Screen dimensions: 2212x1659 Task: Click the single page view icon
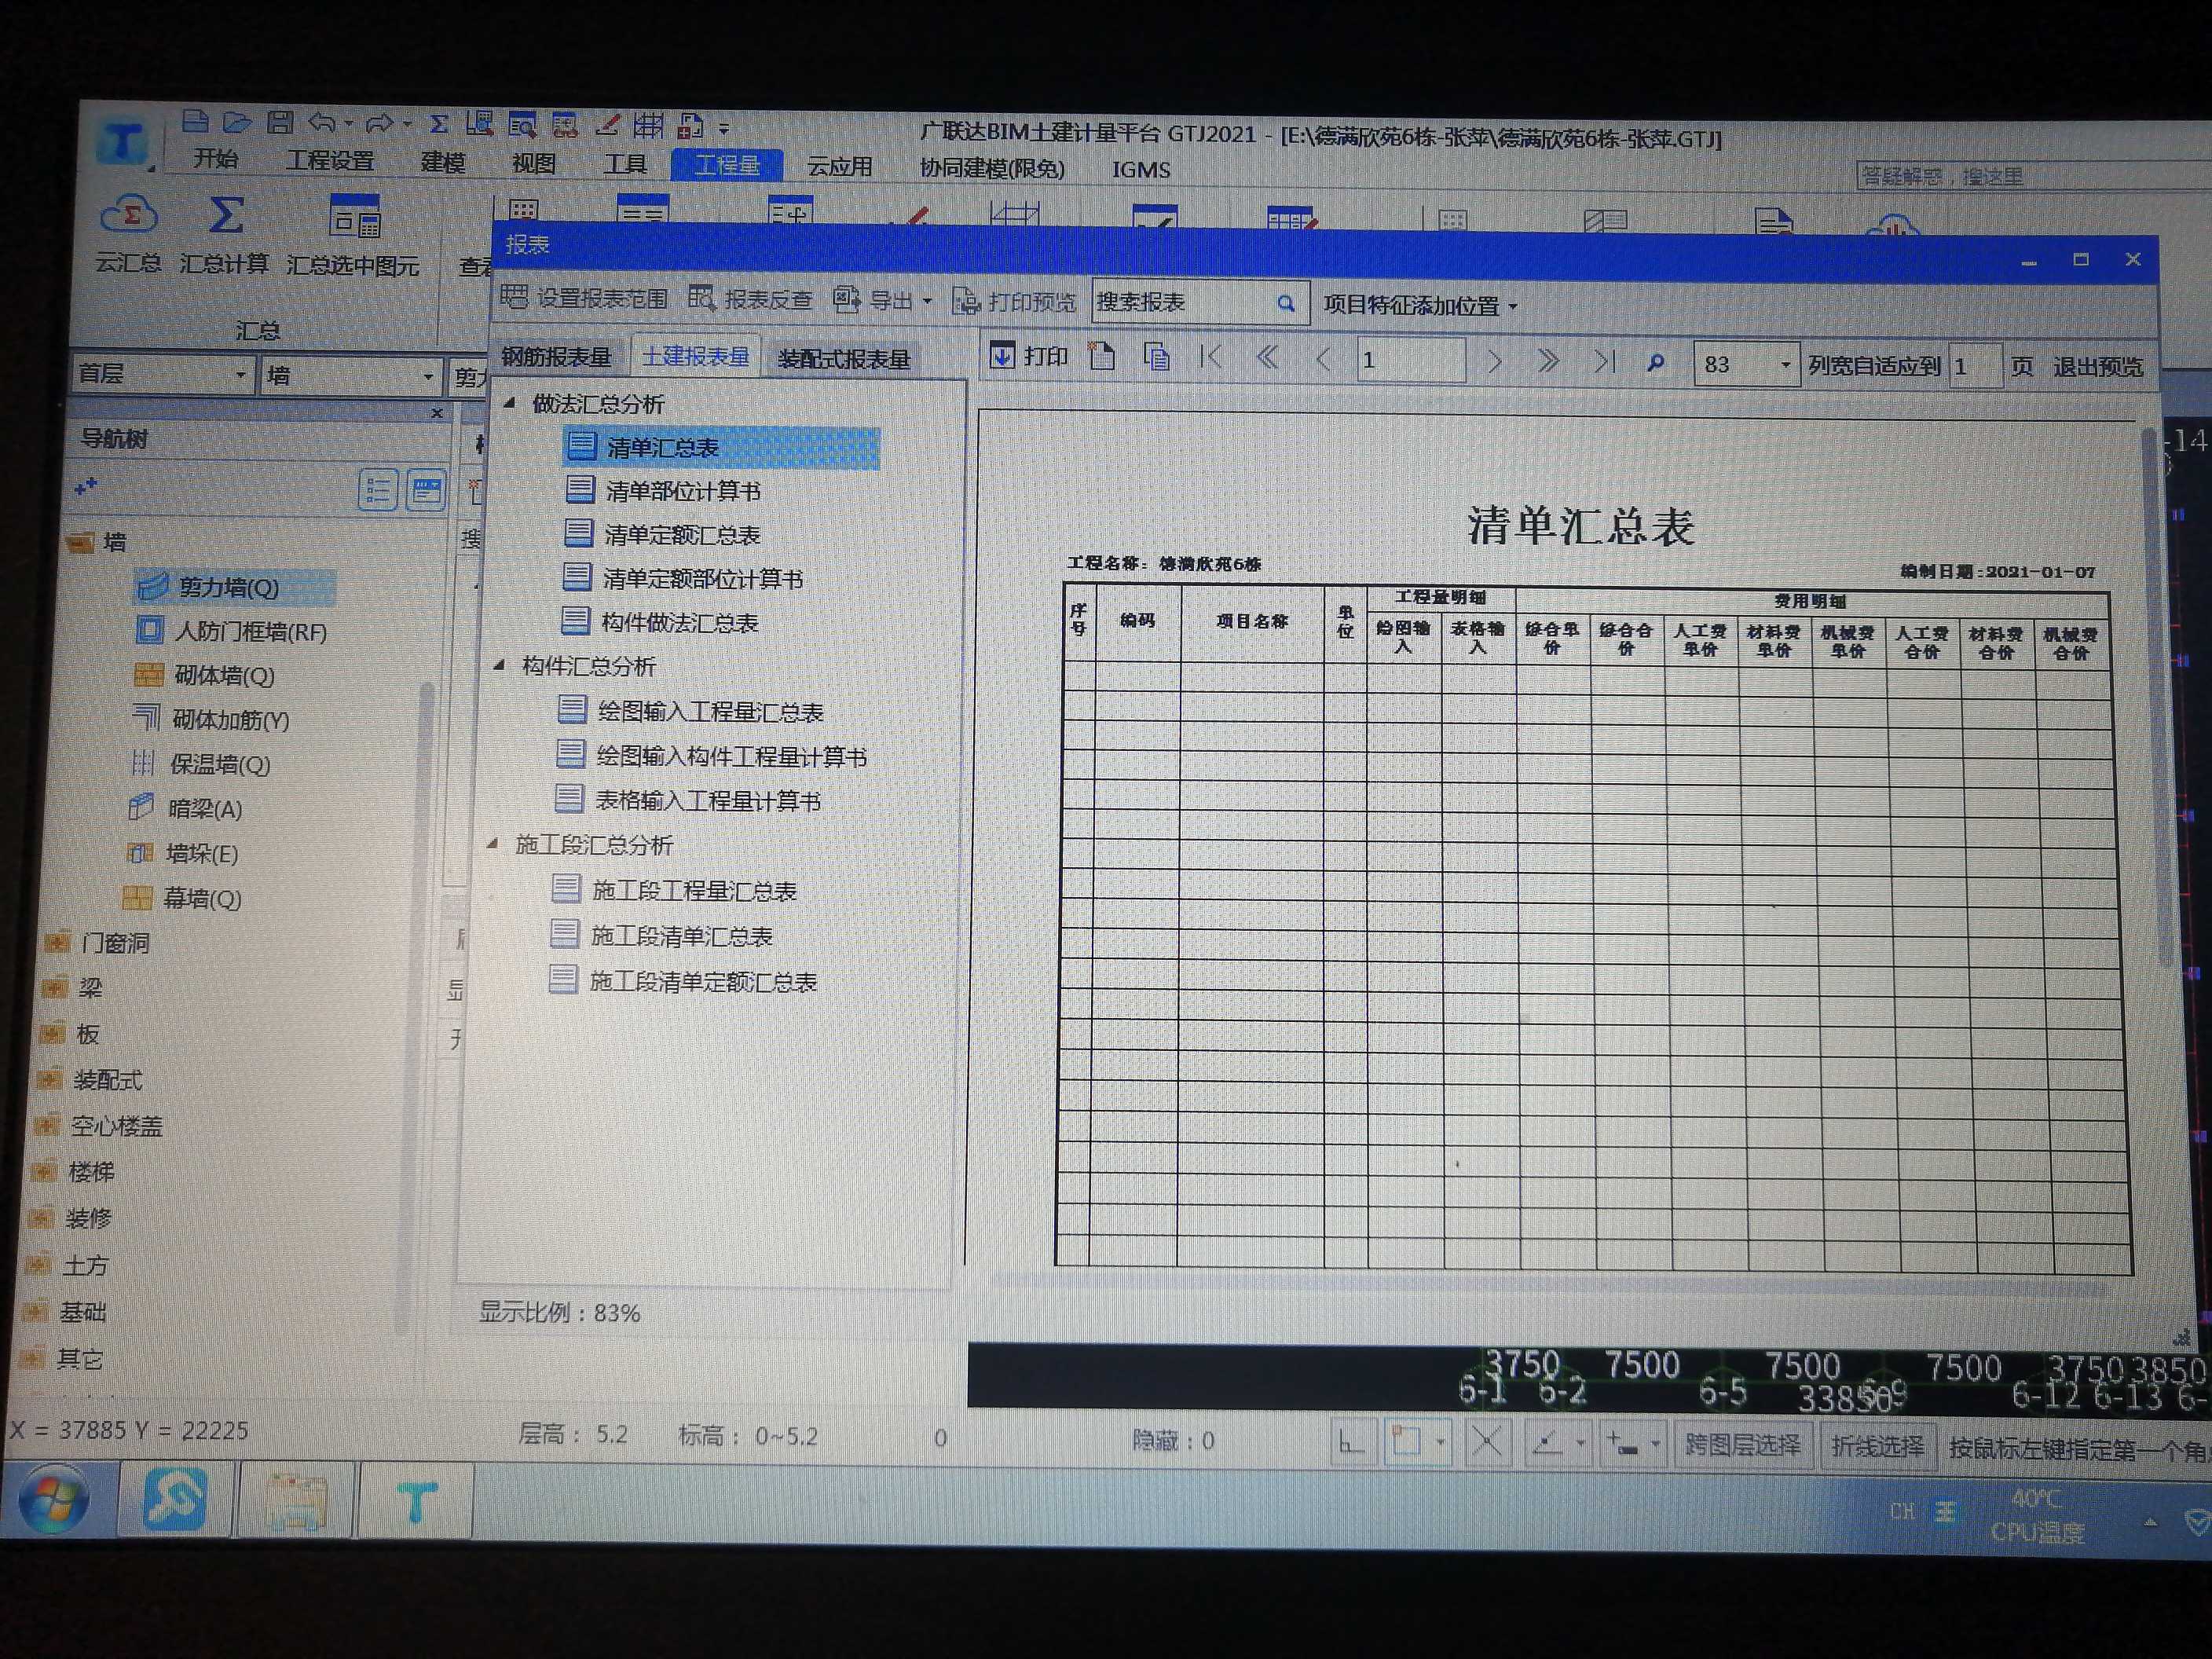[1102, 357]
